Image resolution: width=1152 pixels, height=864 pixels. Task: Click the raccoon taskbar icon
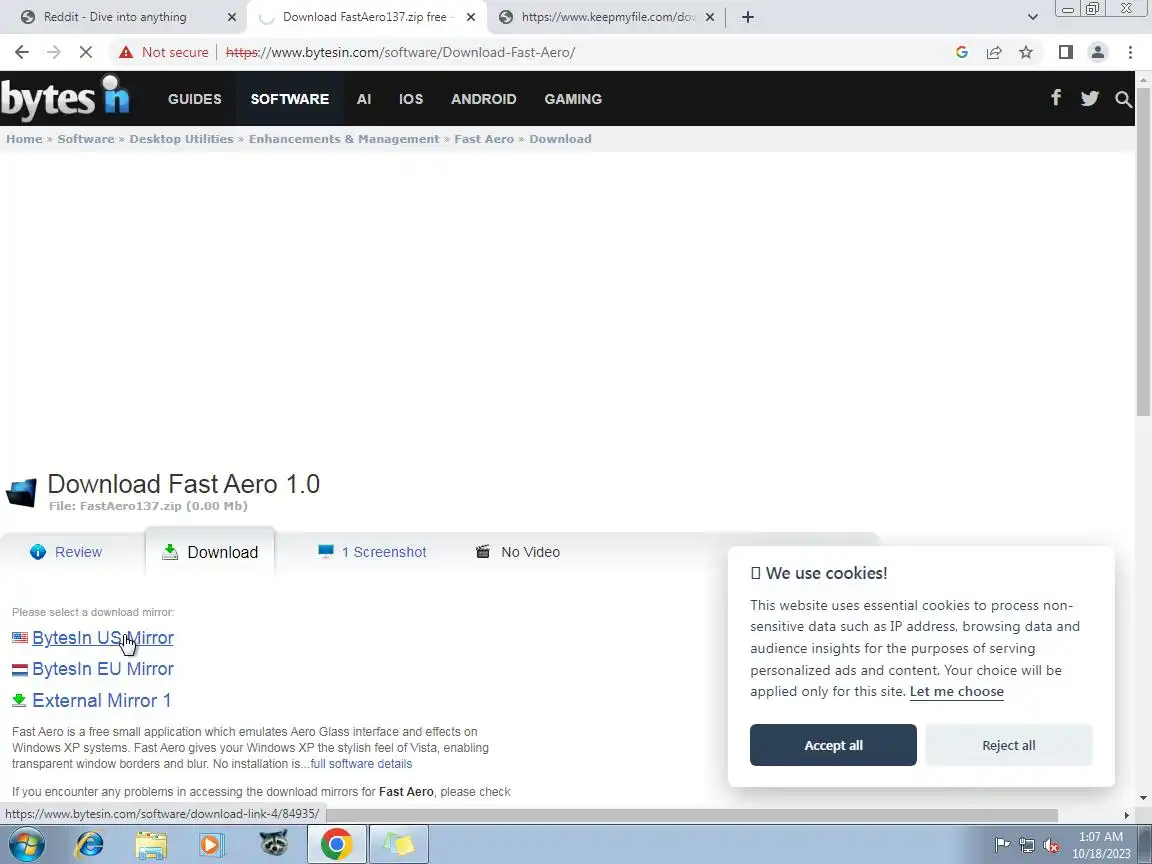(x=274, y=843)
